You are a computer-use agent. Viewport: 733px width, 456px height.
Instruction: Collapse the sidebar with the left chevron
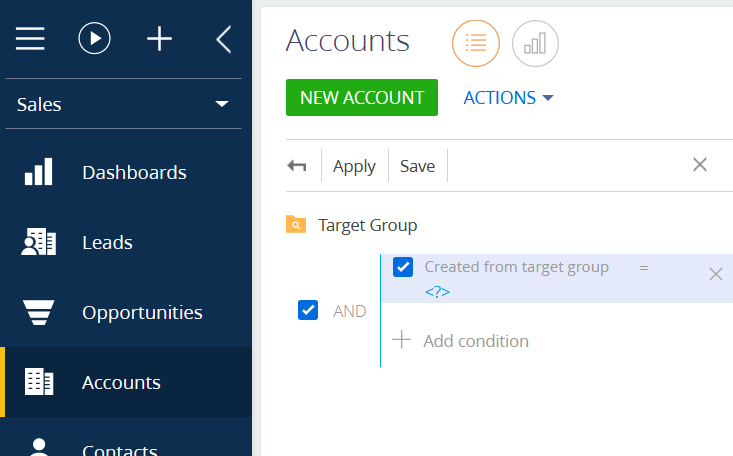tap(224, 39)
